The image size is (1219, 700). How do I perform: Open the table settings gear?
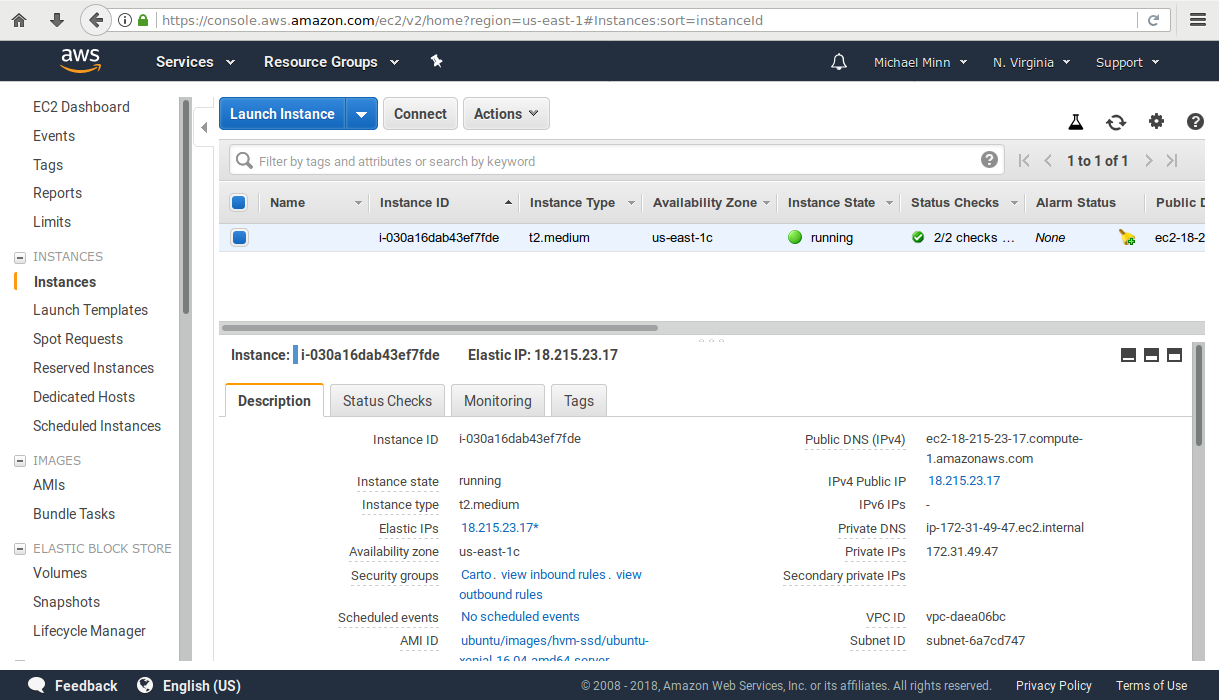tap(1156, 122)
